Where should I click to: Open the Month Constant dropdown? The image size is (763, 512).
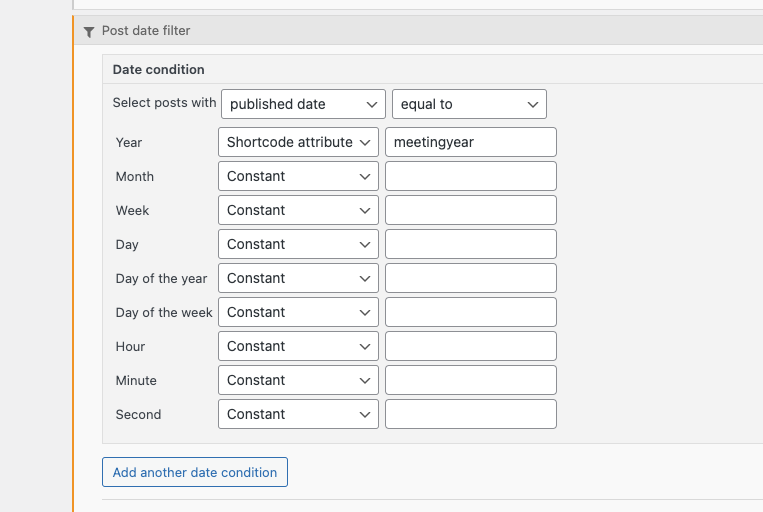coord(298,176)
